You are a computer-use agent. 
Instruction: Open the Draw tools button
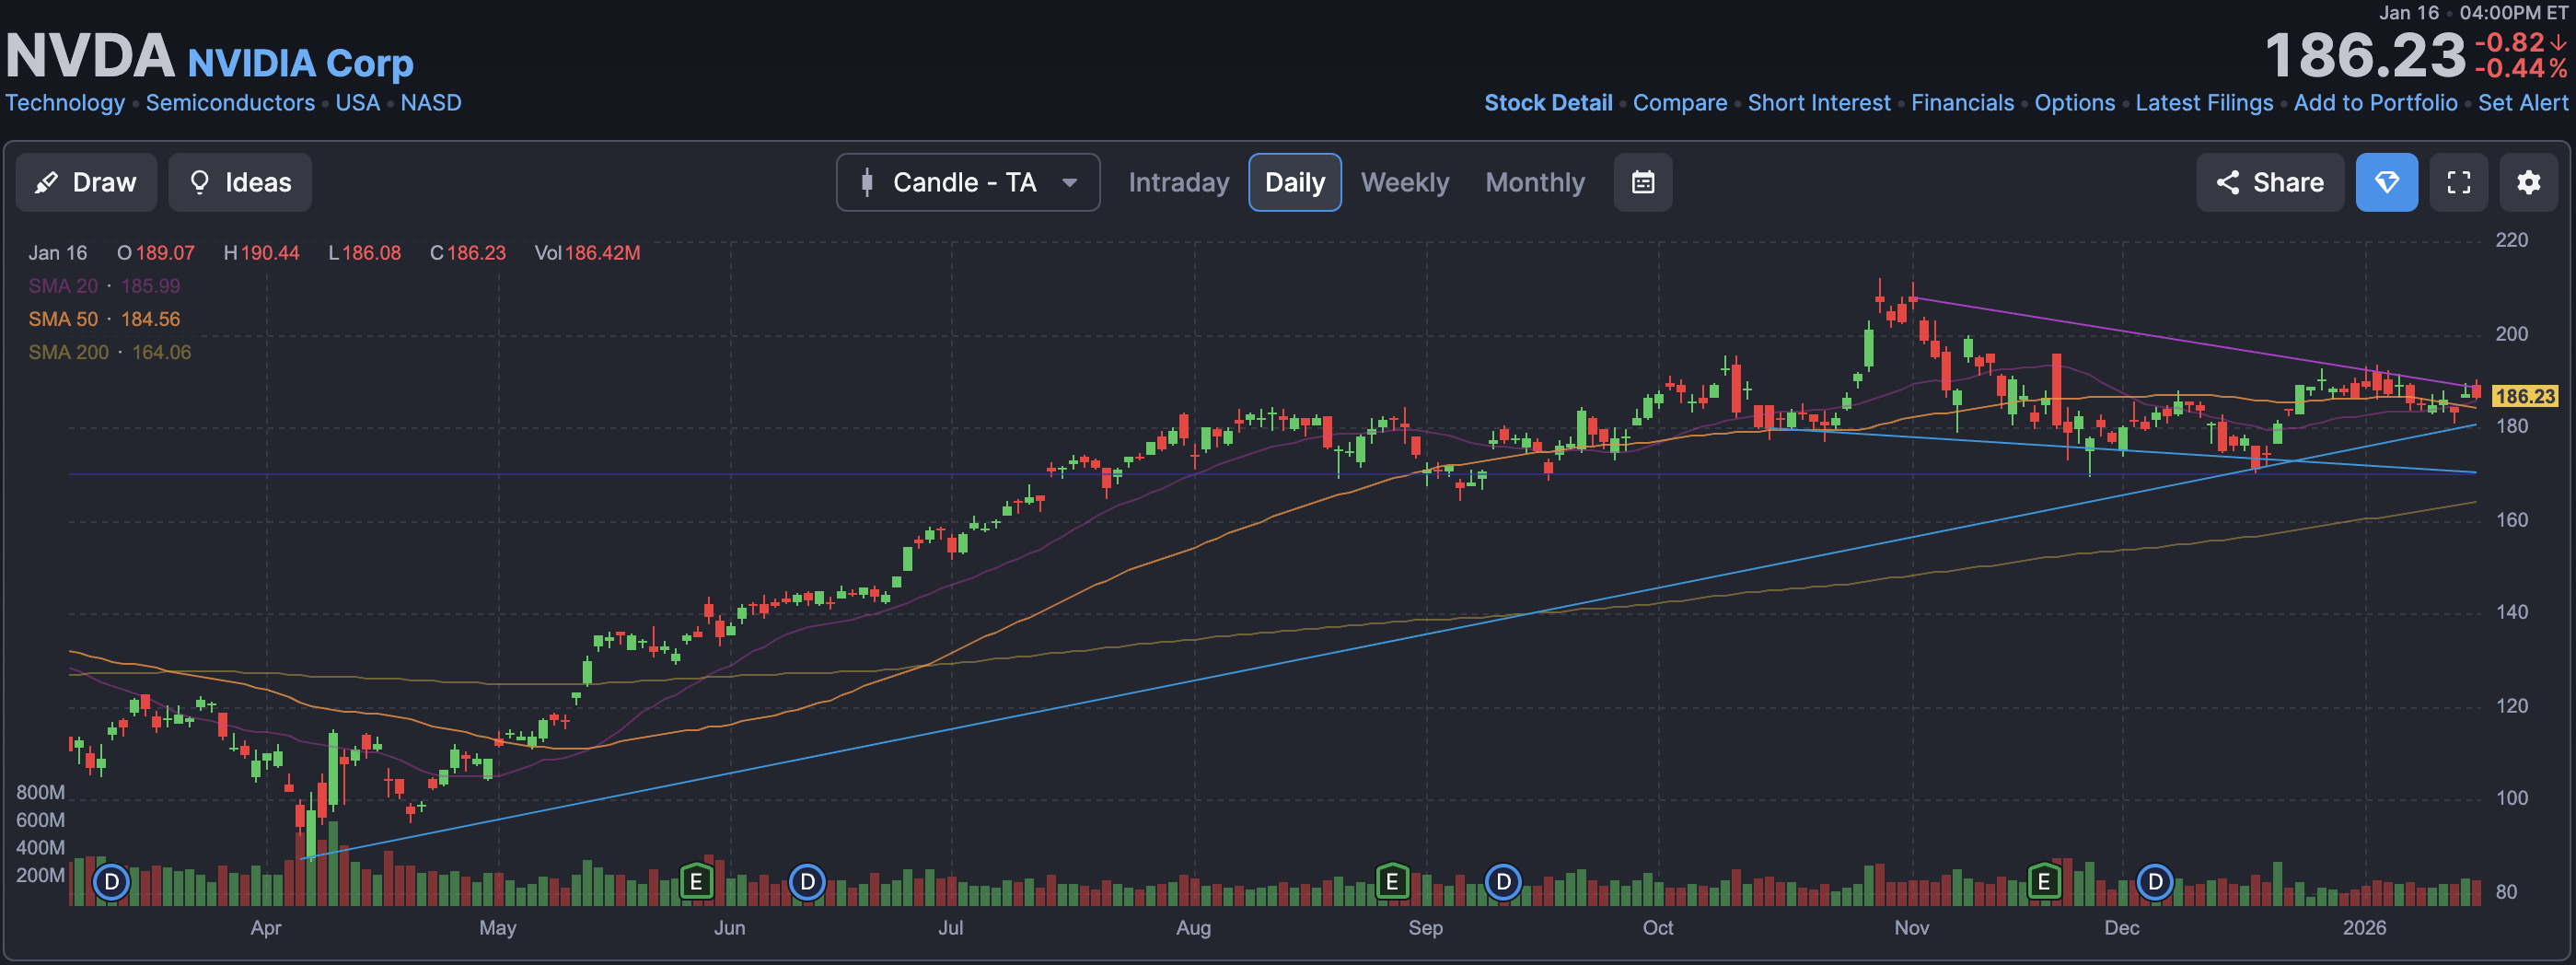pos(86,182)
